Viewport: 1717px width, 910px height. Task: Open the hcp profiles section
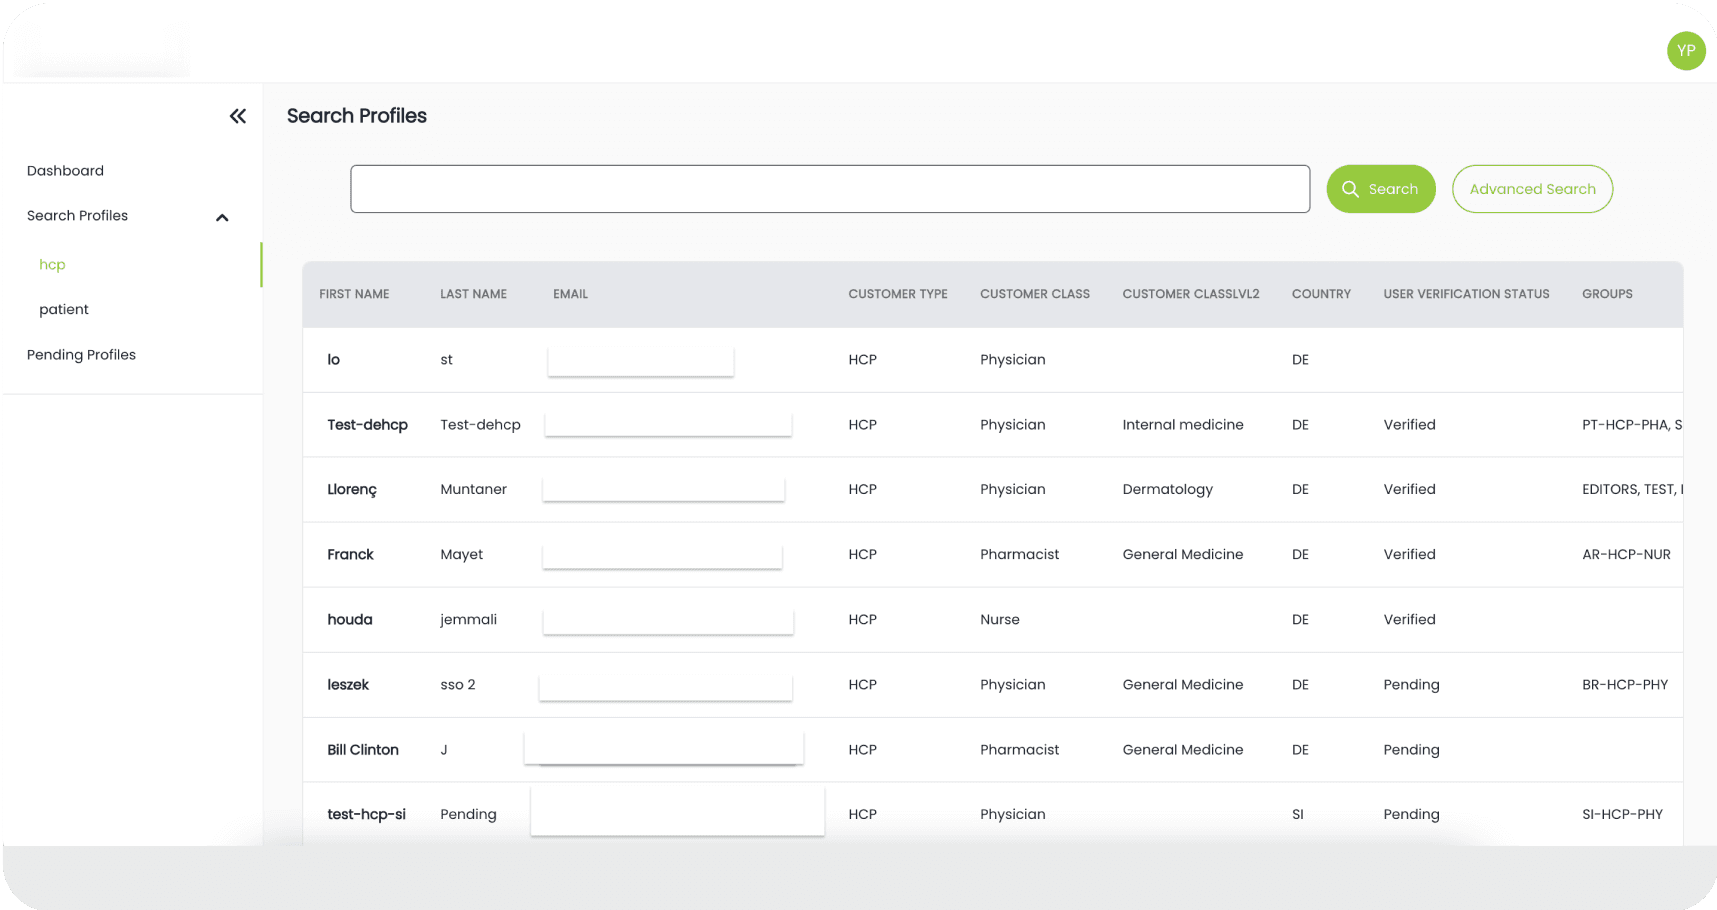52,265
